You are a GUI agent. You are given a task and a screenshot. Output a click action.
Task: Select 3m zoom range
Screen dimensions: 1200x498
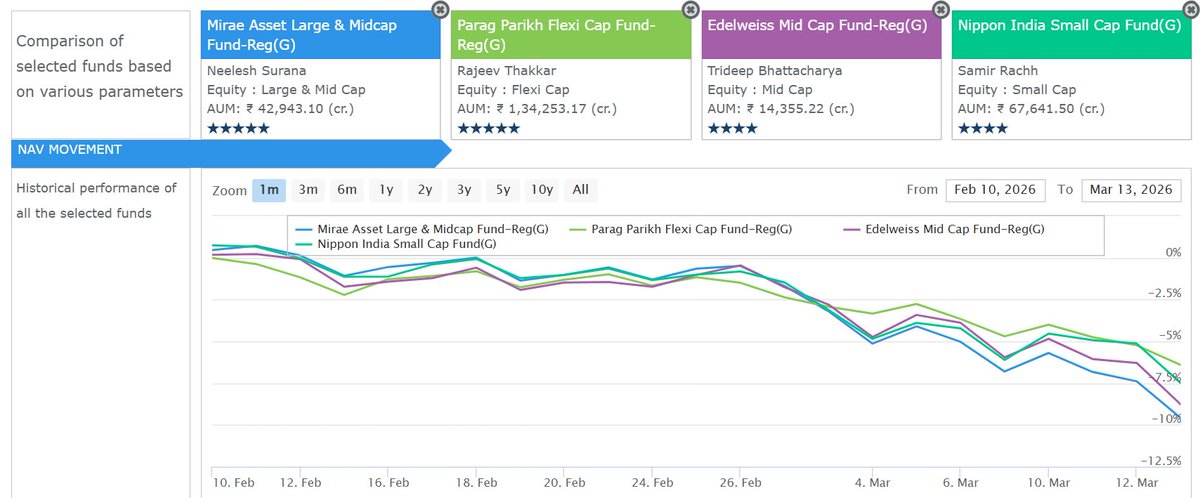pyautogui.click(x=308, y=190)
